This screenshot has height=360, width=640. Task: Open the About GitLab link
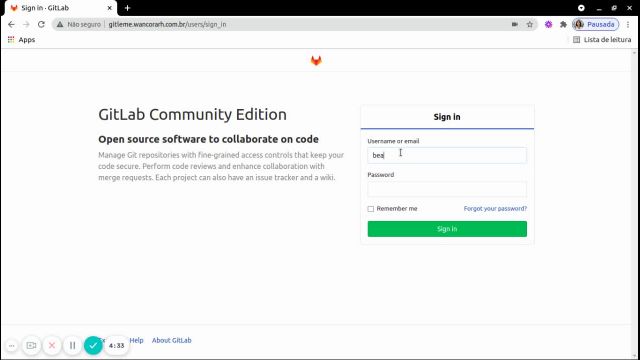pos(171,340)
